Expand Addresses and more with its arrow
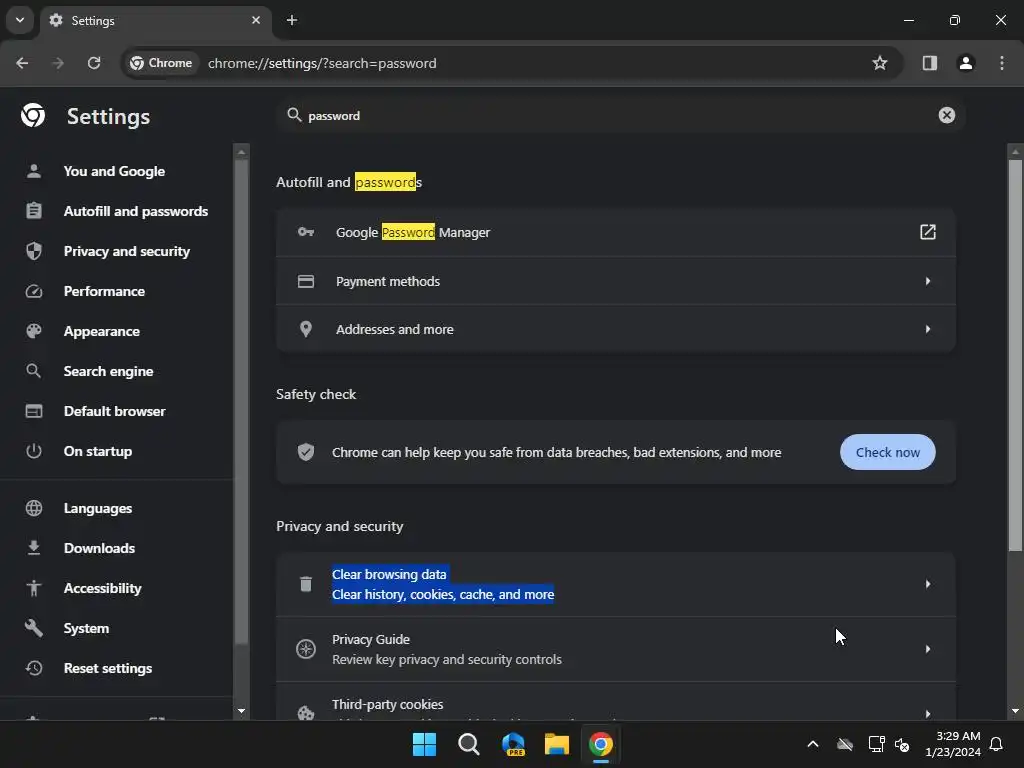1024x768 pixels. coord(927,329)
